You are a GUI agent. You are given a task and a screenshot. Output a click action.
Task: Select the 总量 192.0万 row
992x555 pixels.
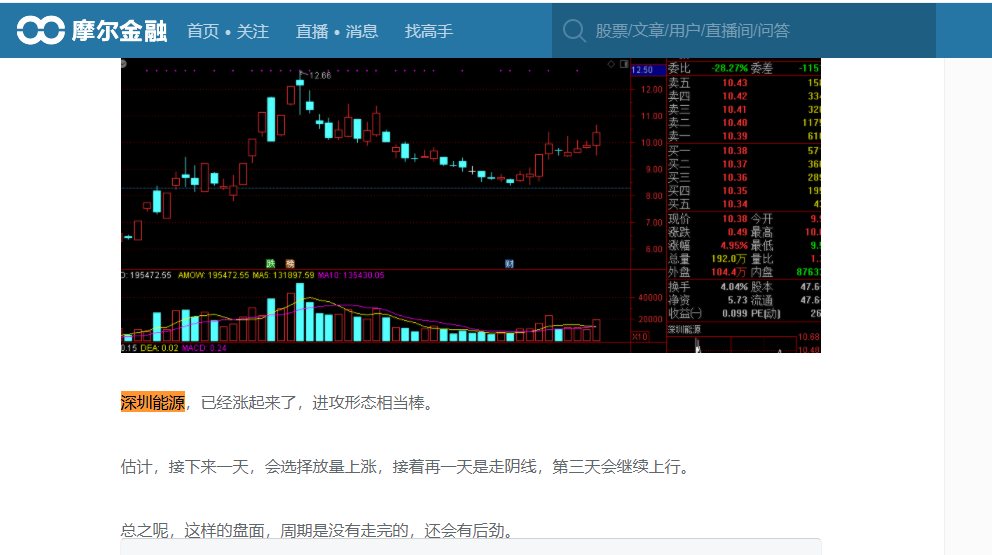tap(708, 259)
